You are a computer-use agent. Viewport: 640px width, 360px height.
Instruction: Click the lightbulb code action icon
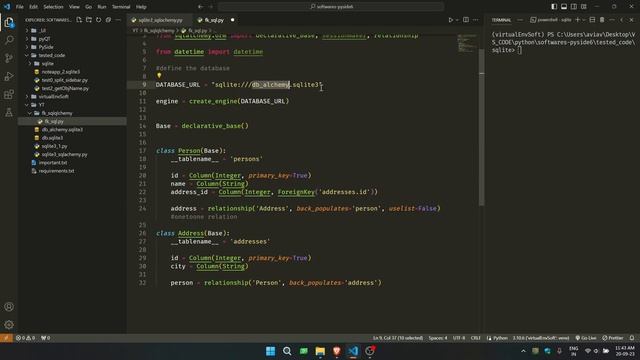[x=159, y=76]
